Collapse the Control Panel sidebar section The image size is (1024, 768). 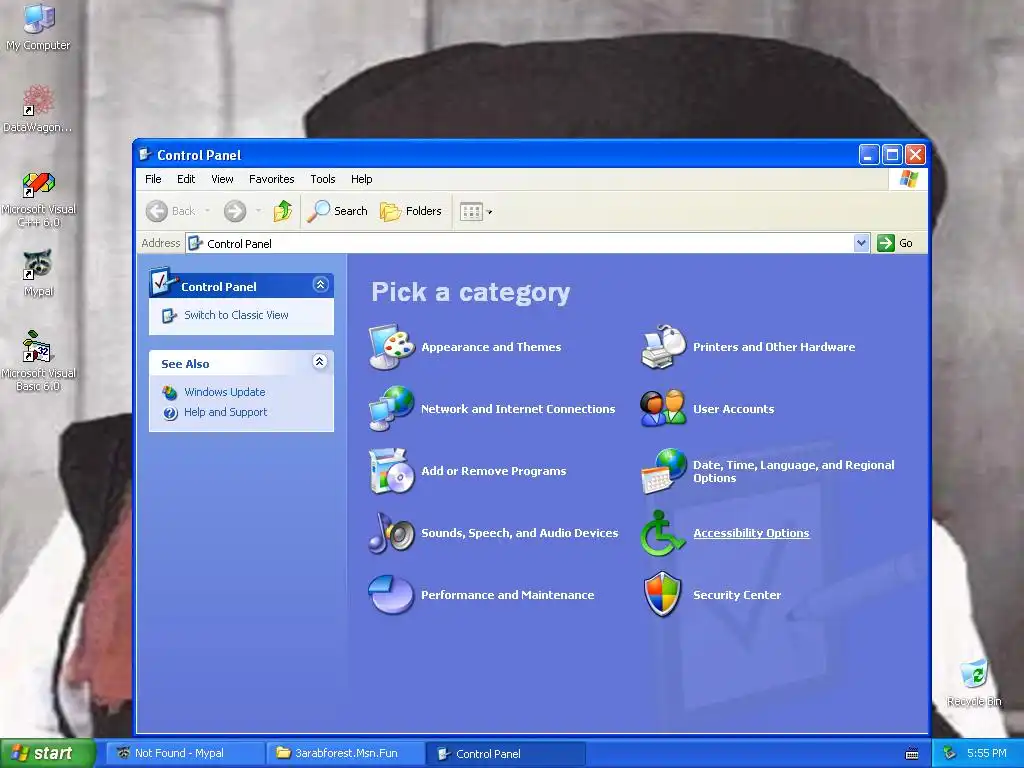click(x=320, y=285)
